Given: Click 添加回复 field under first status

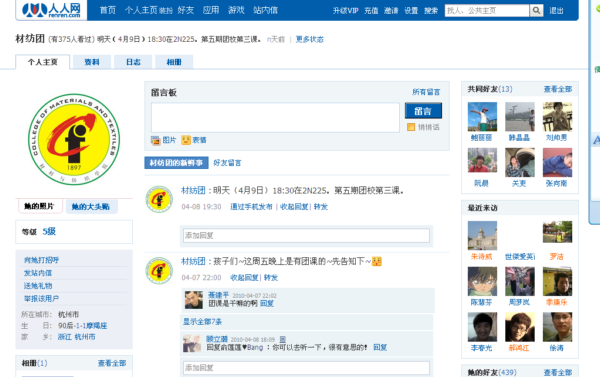Looking at the screenshot, I should (x=306, y=235).
